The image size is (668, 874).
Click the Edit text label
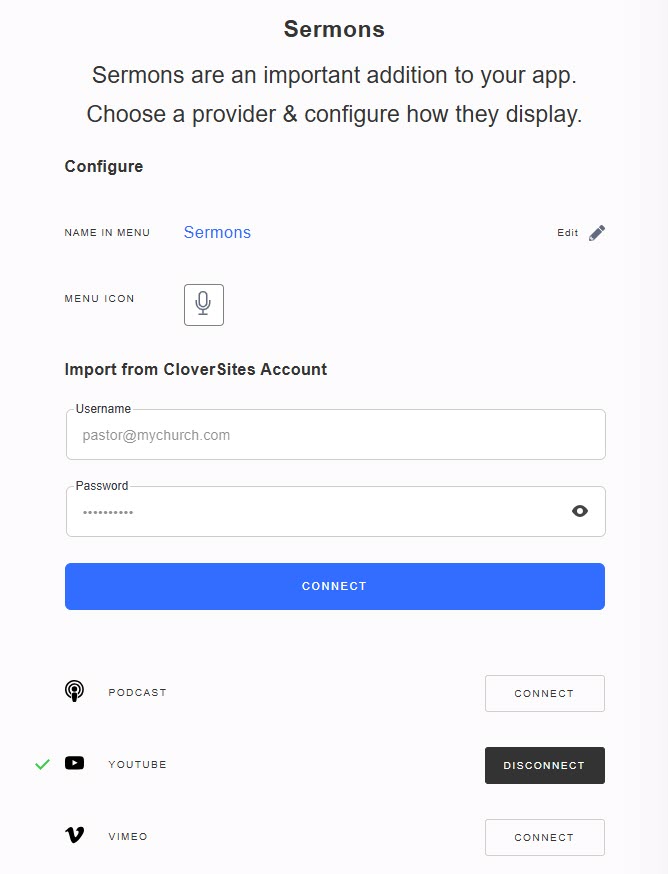(x=568, y=233)
